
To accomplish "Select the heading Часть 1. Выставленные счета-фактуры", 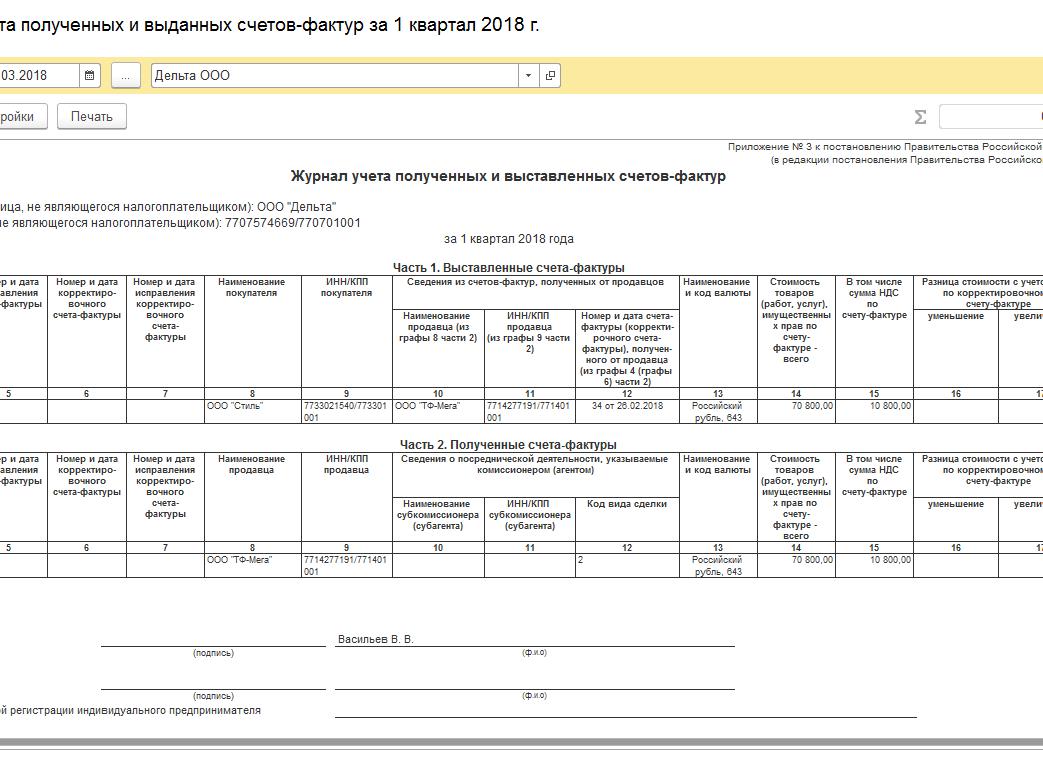I will pos(508,267).
